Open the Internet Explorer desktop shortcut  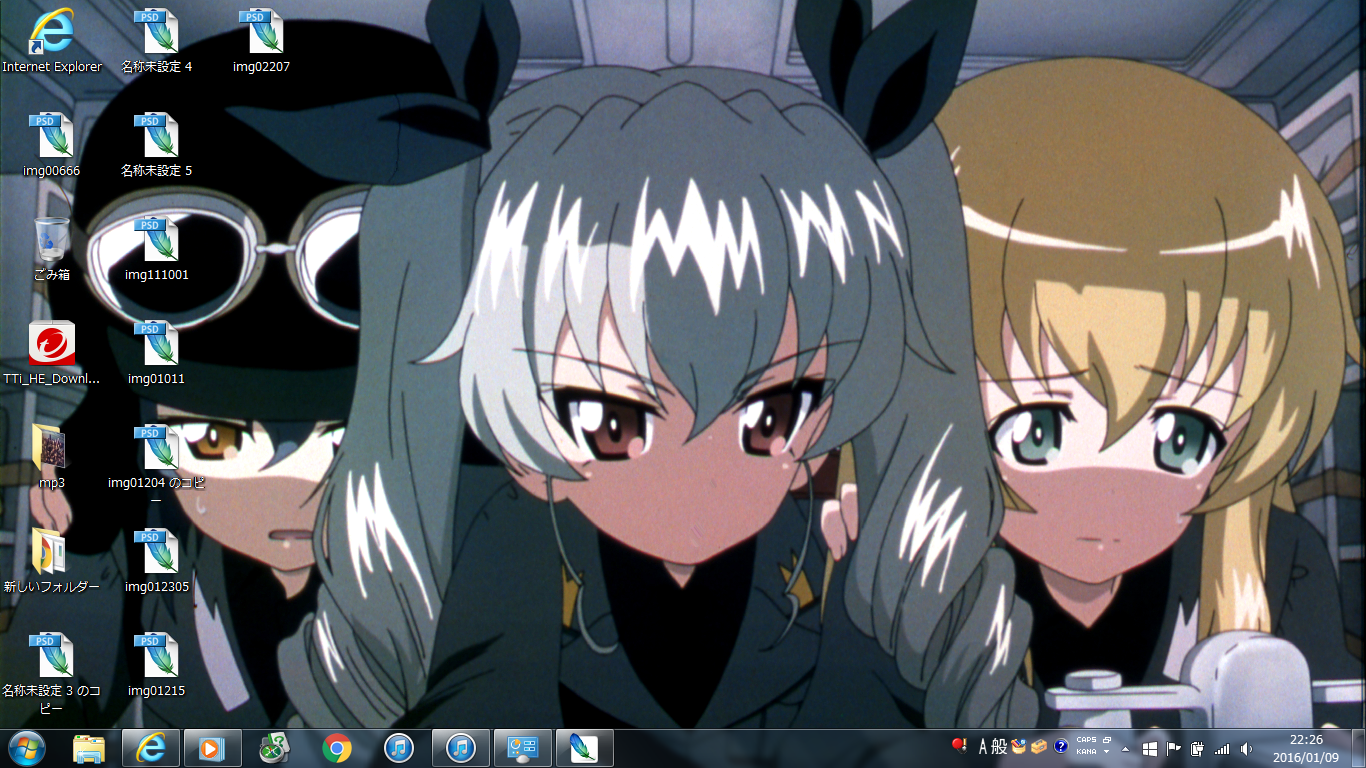(x=52, y=40)
